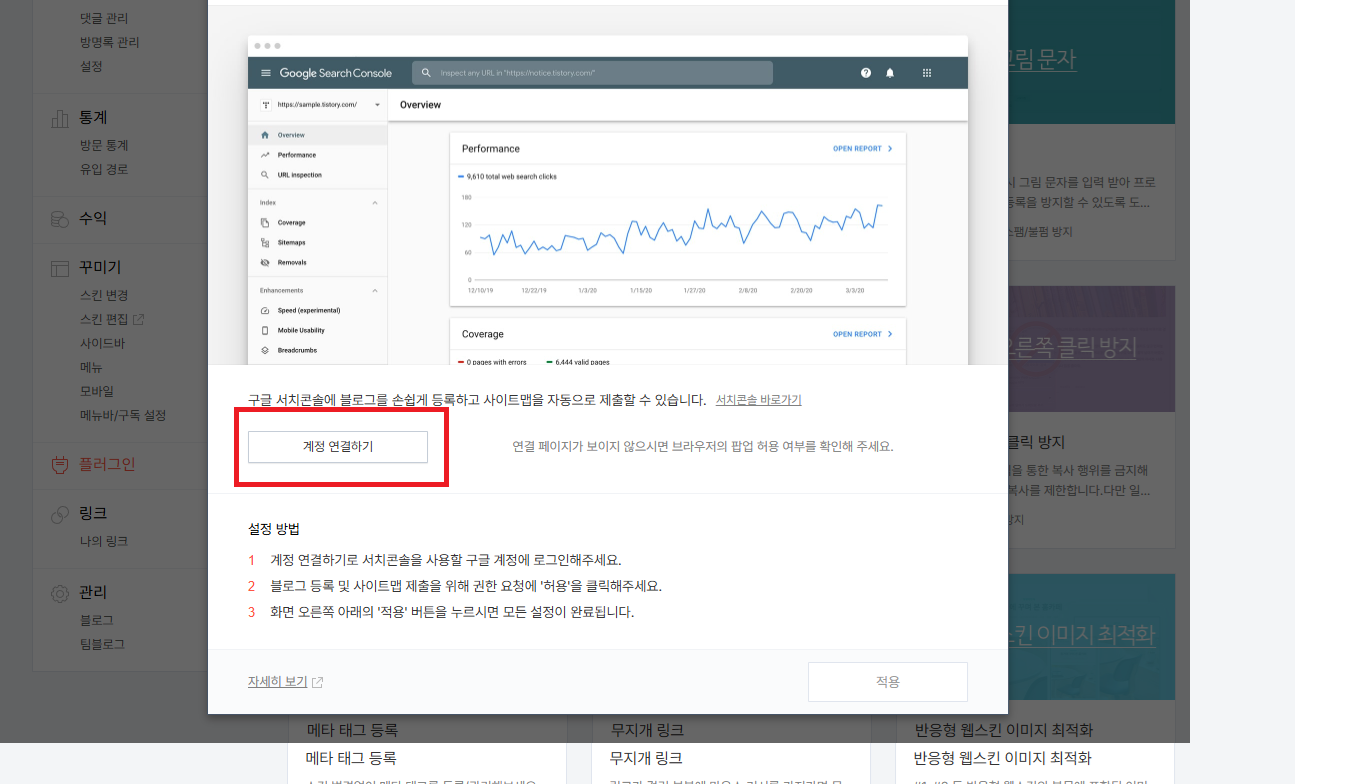Open 팀블로그 under 관리
Screen dimensions: 1365x784
pos(102,644)
